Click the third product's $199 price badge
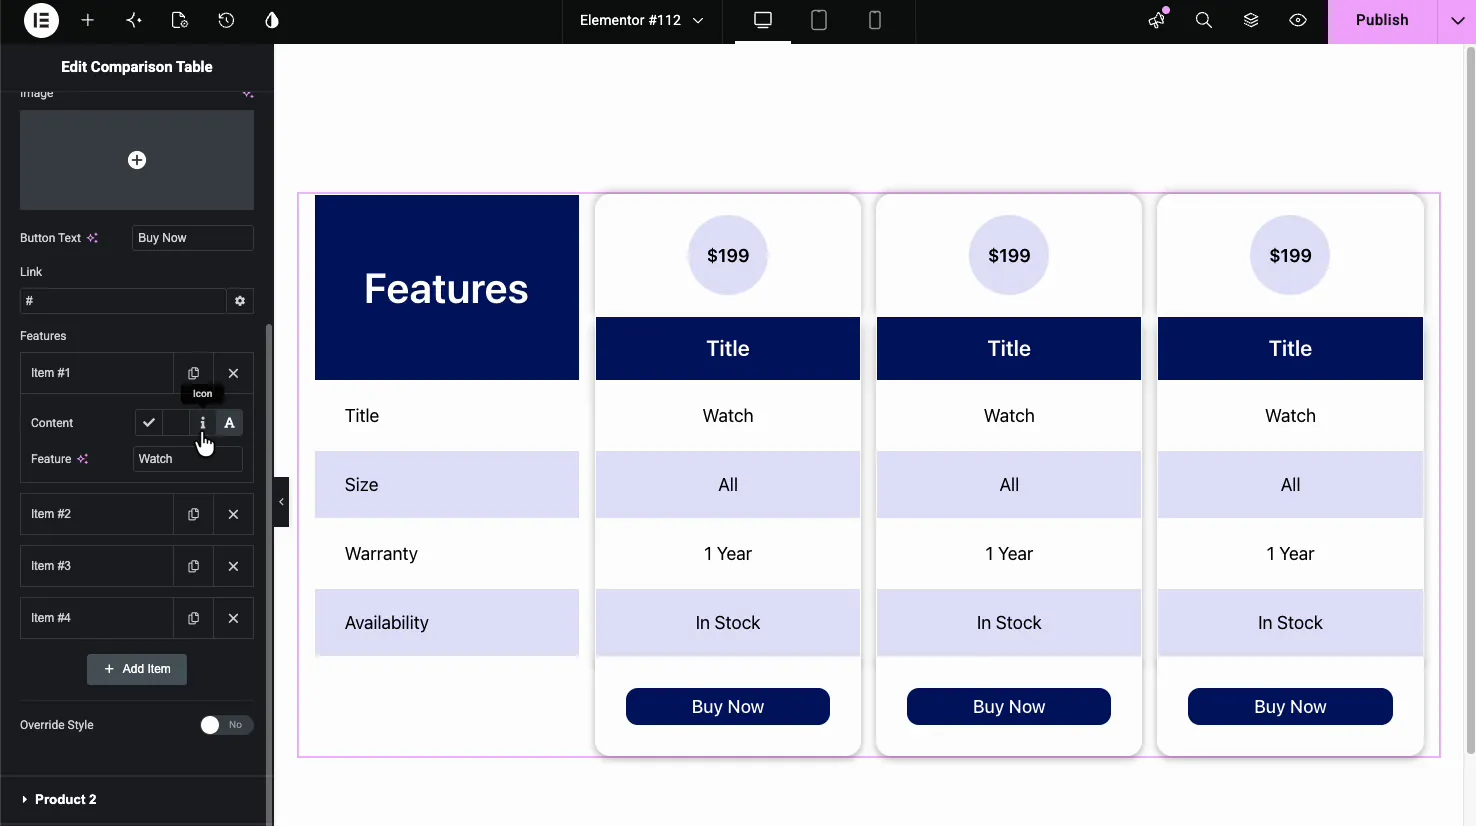Image resolution: width=1476 pixels, height=826 pixels. 1290,255
